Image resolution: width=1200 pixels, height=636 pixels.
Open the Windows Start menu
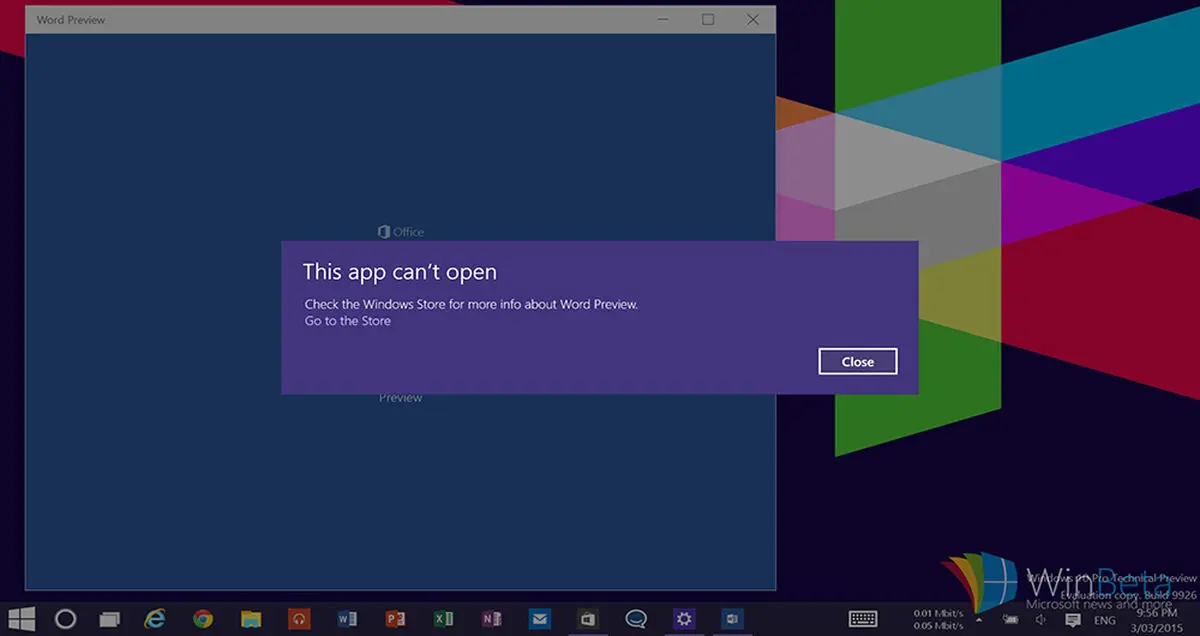point(22,618)
